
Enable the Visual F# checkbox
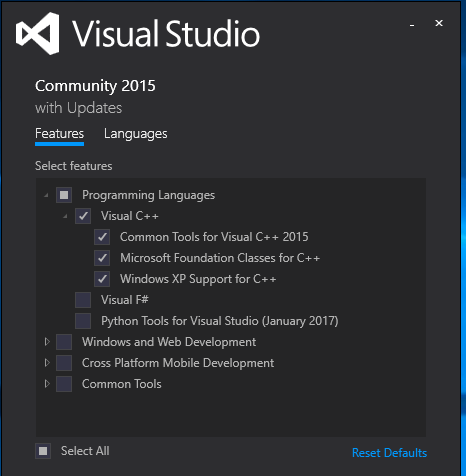tap(83, 300)
